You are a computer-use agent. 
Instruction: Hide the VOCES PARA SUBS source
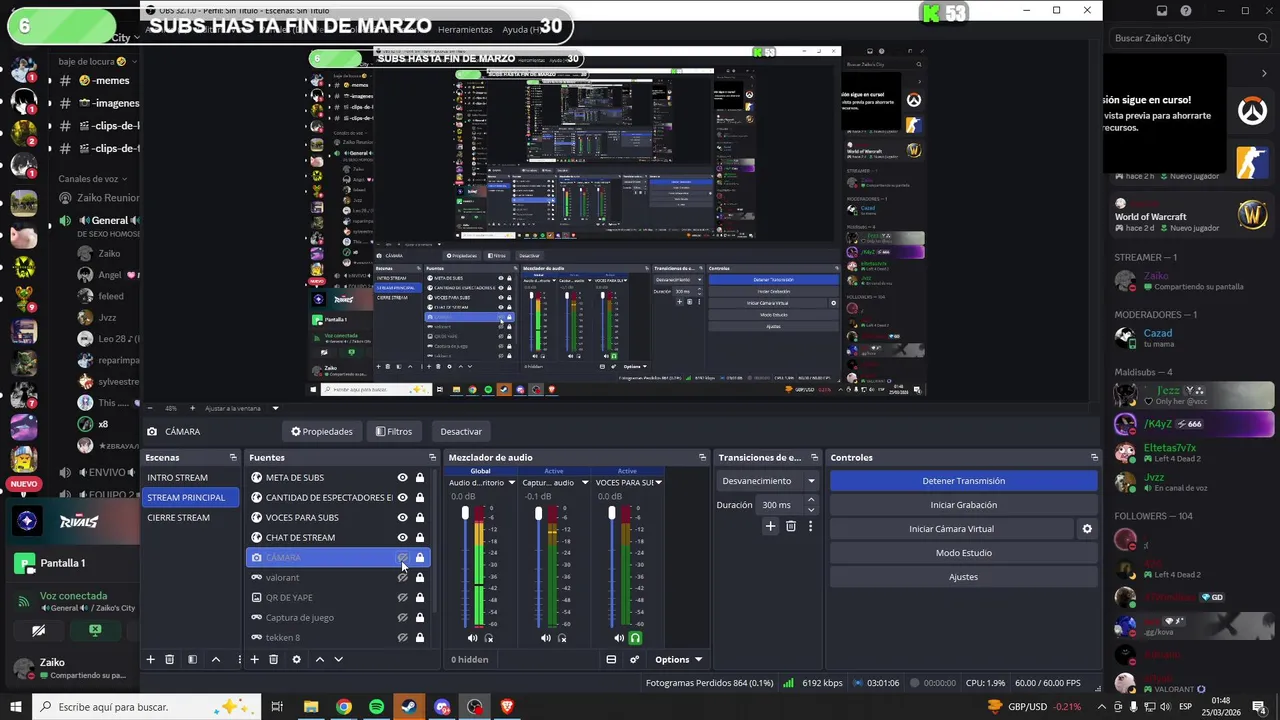pyautogui.click(x=403, y=518)
